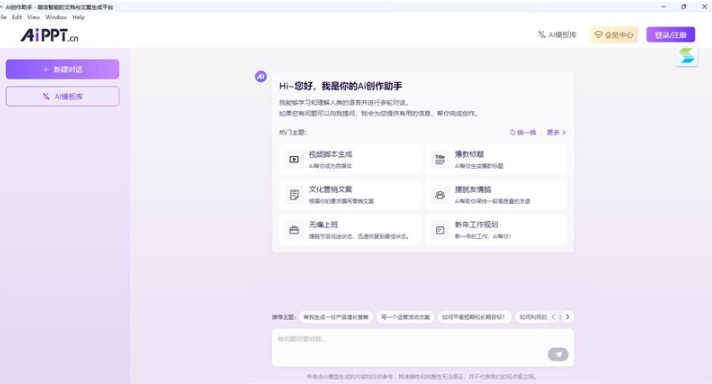Maximize the AiPPT window
712x384 pixels.
pyautogui.click(x=683, y=7)
